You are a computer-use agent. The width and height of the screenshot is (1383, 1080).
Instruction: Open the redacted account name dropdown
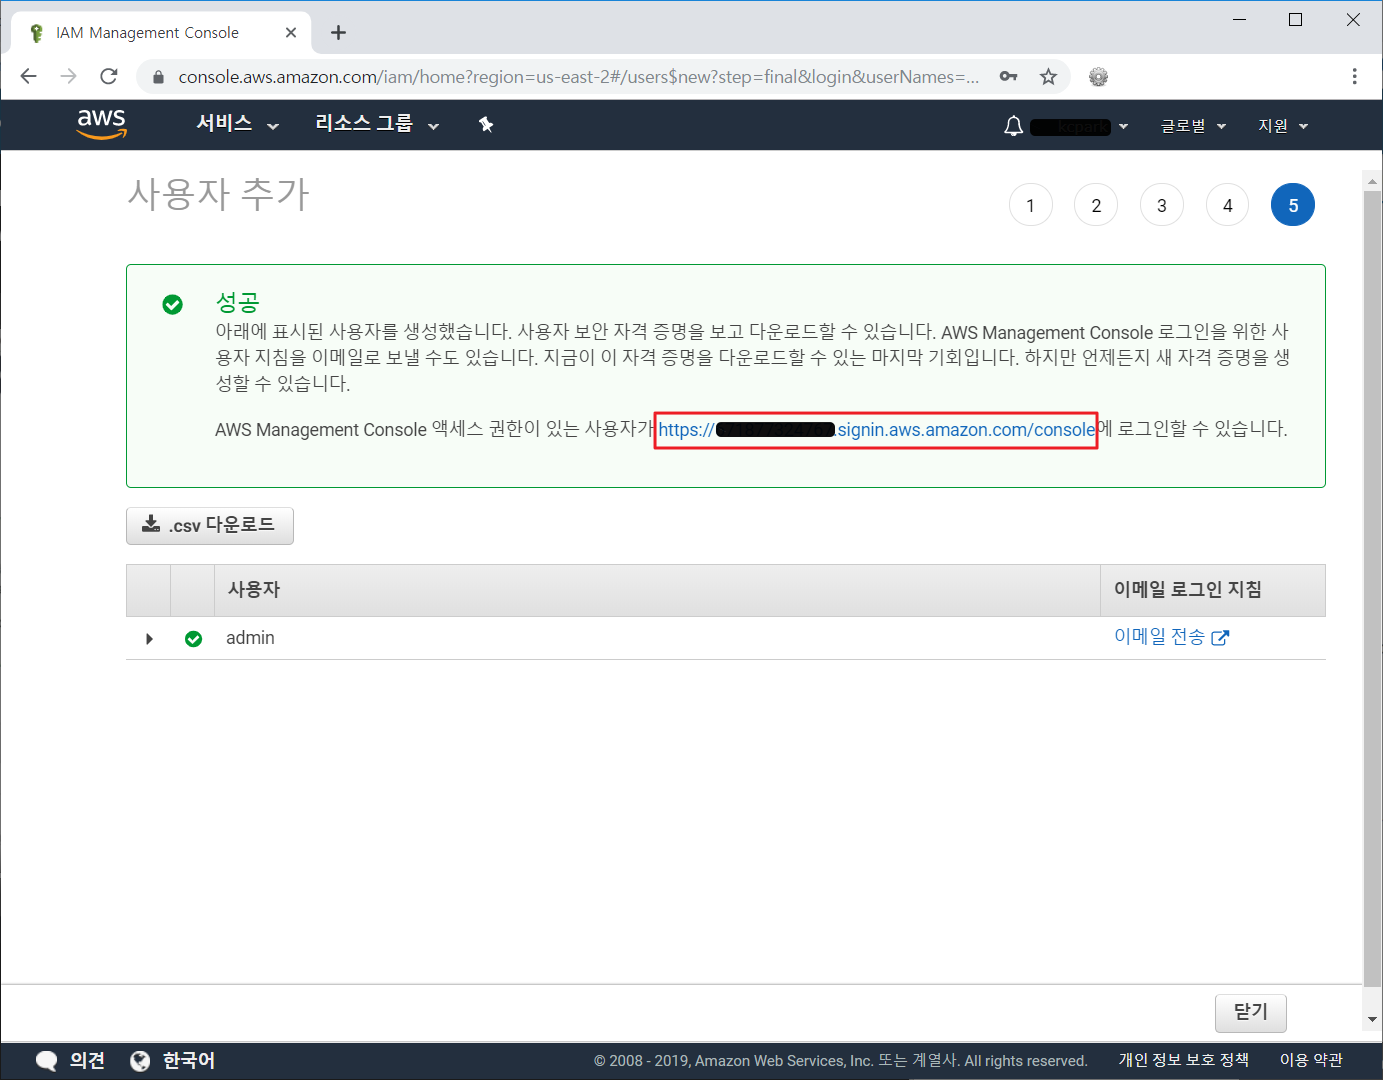1079,127
